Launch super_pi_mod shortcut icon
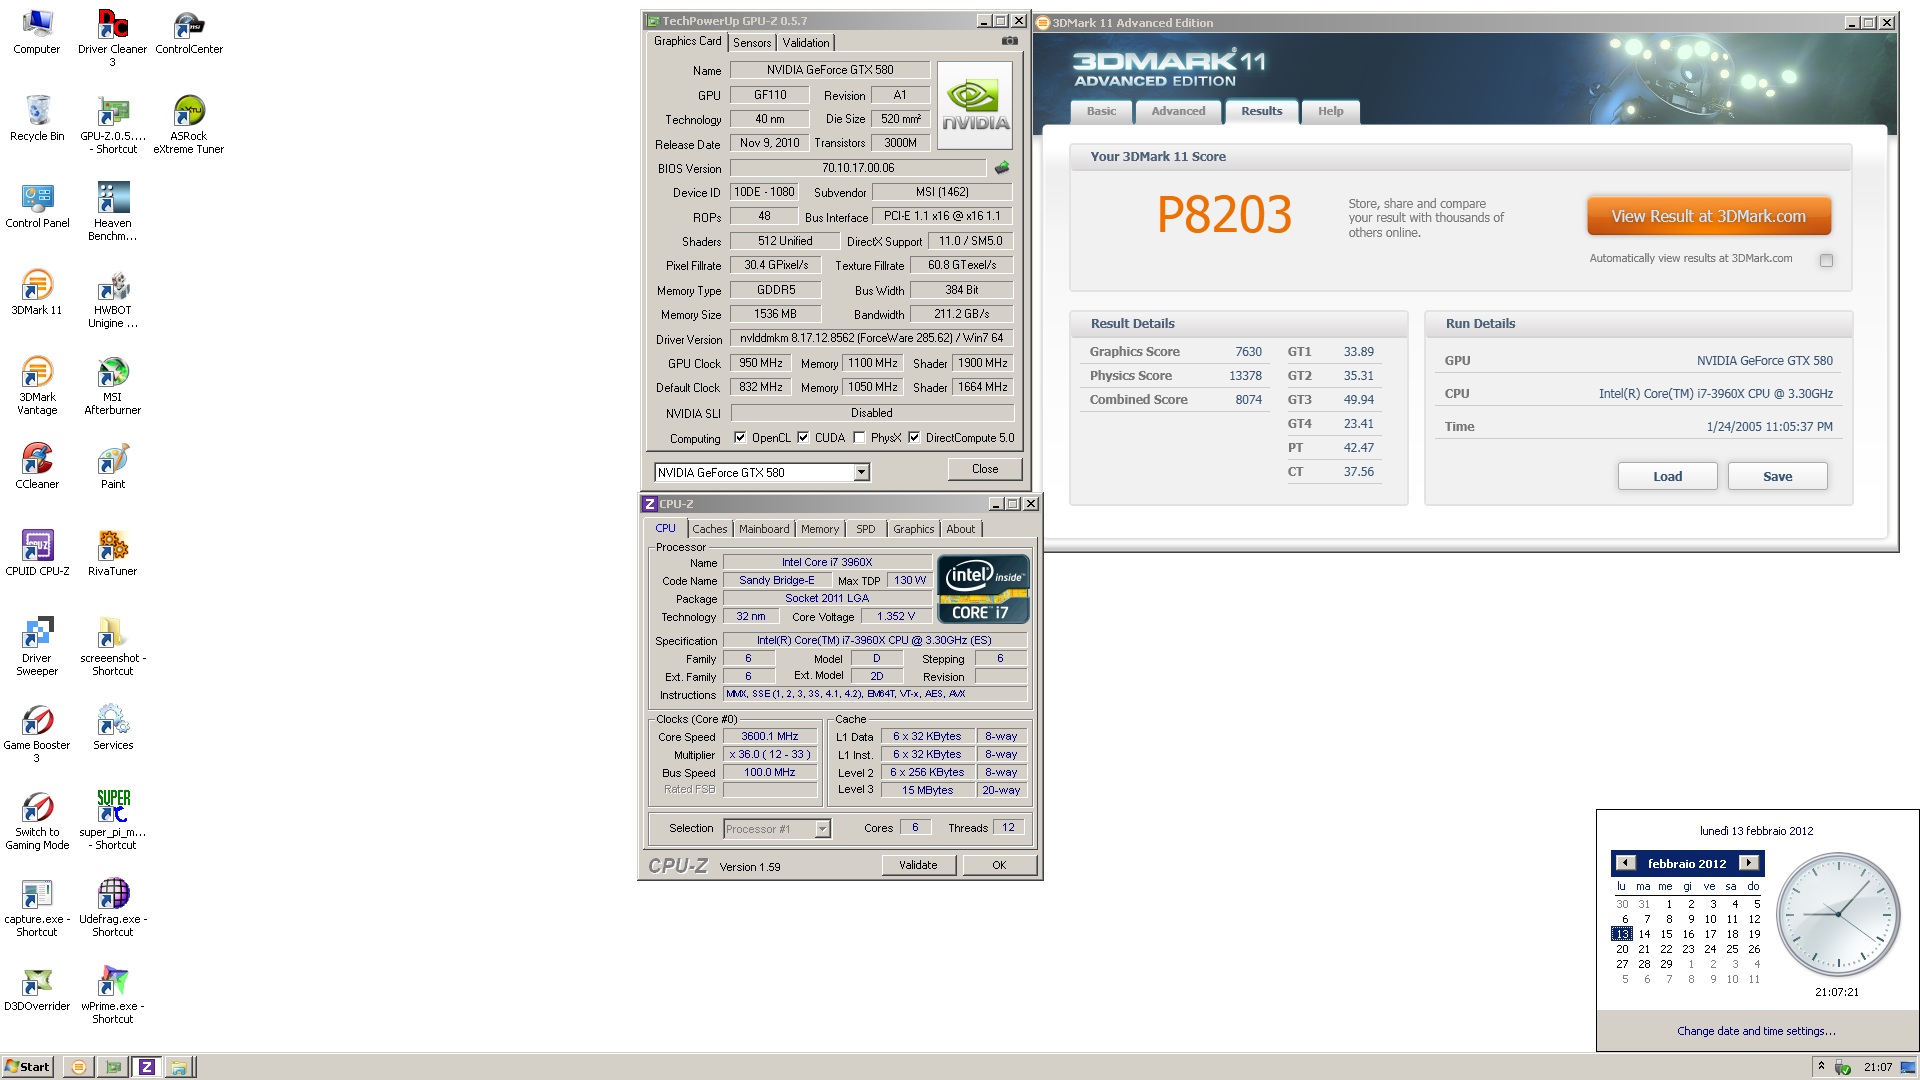This screenshot has height=1080, width=1920. coord(112,821)
